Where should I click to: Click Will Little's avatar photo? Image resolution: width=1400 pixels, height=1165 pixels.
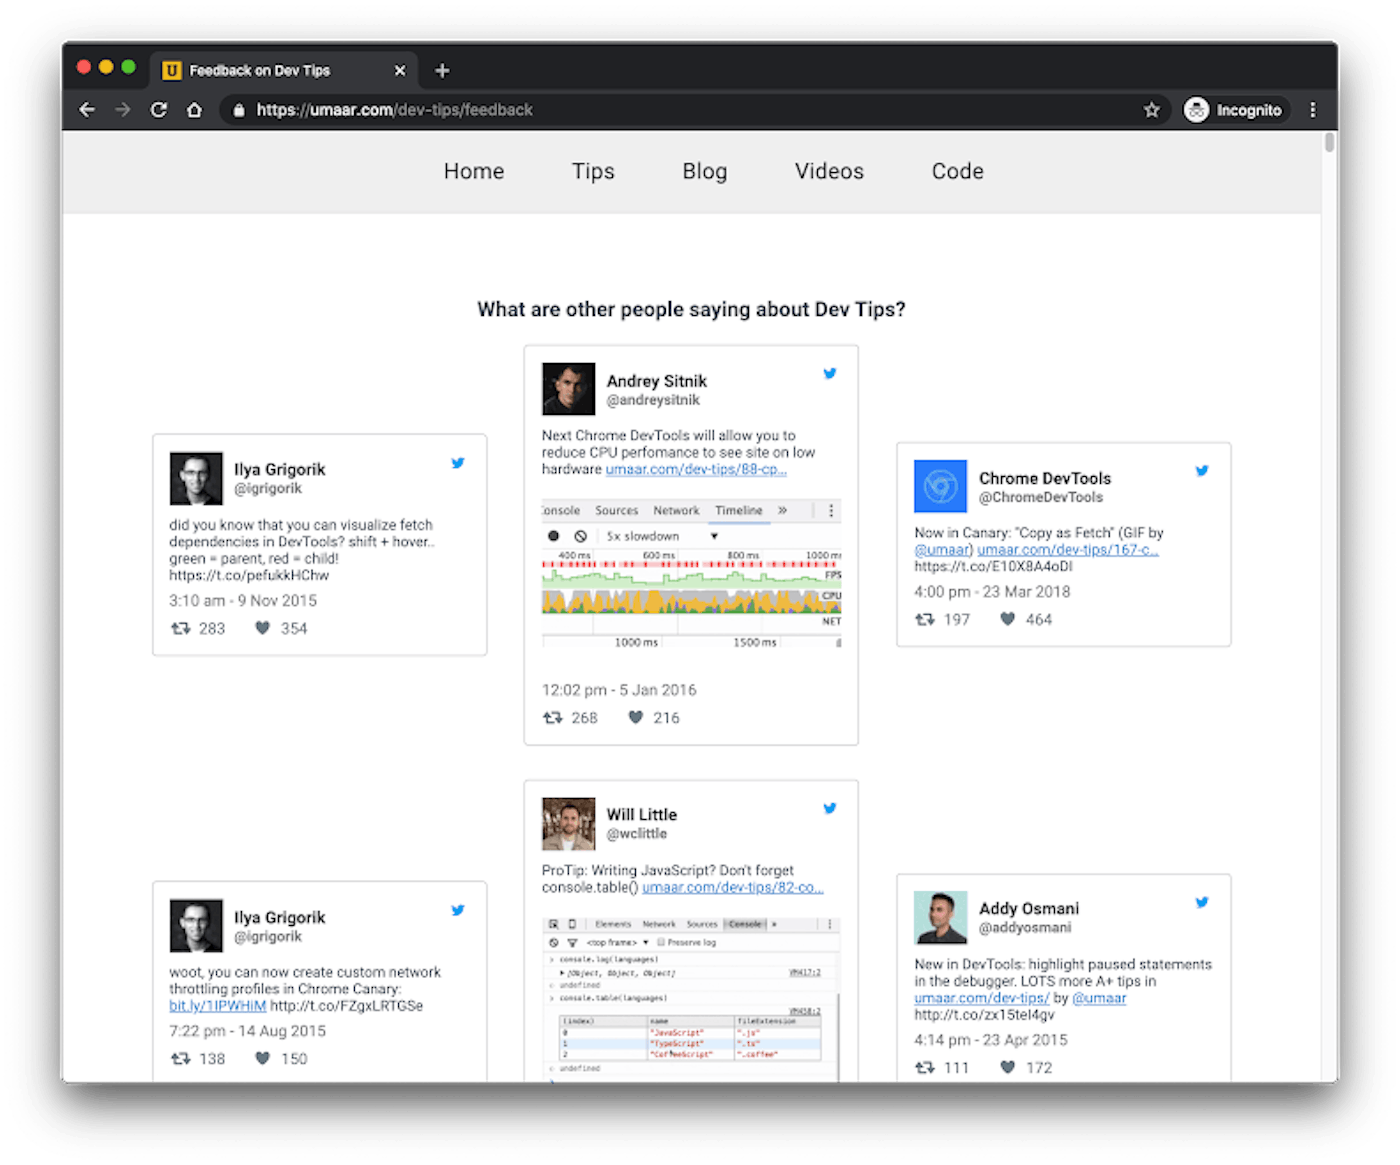[x=568, y=823]
